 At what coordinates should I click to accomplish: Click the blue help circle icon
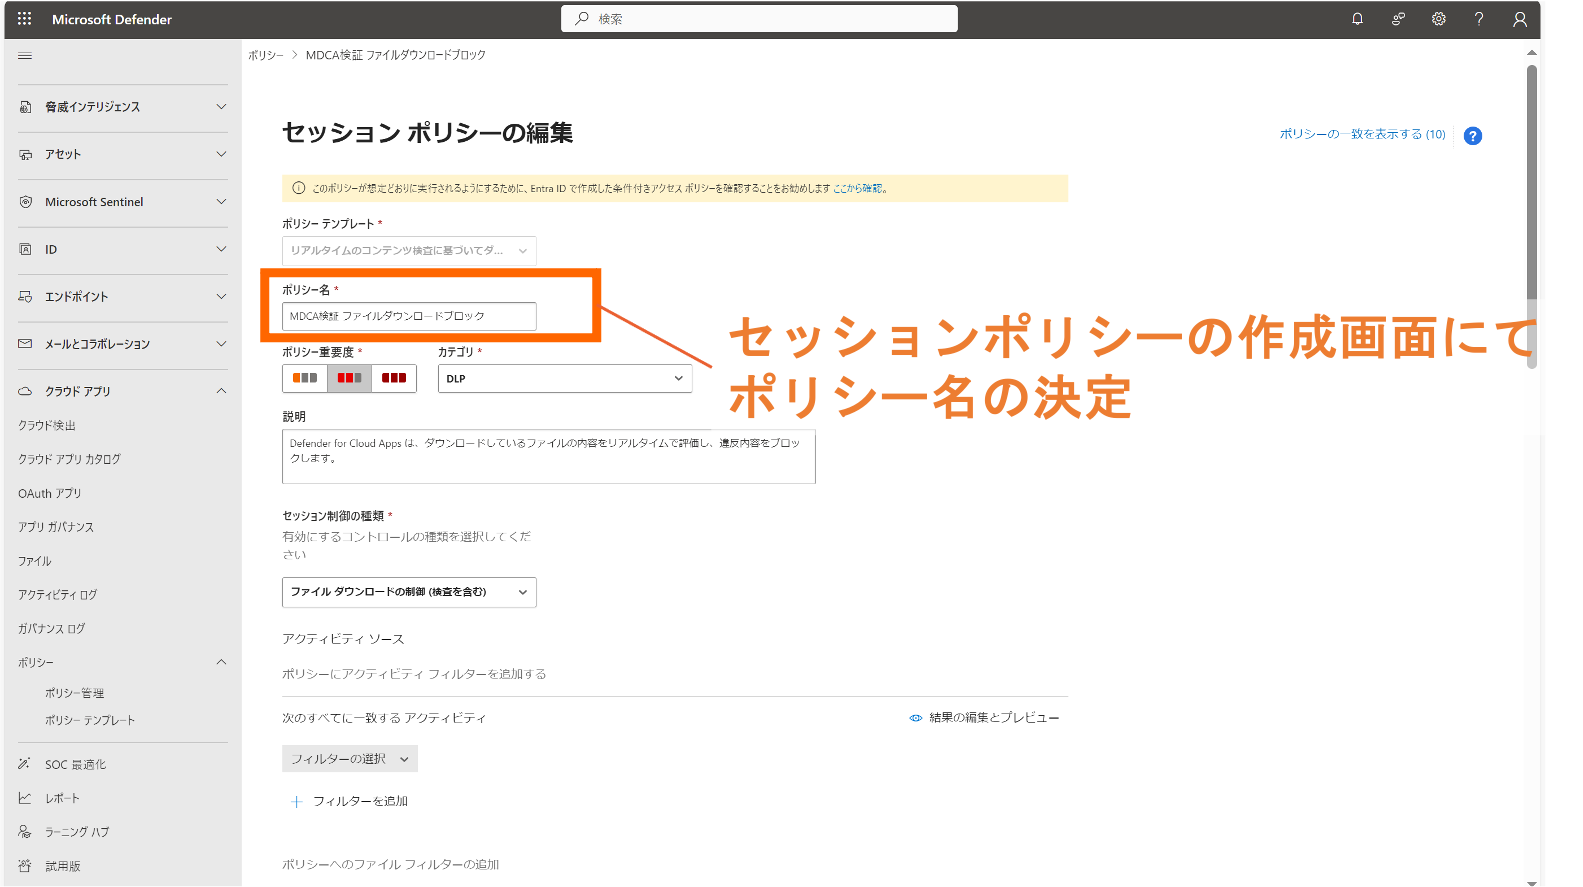[x=1472, y=136]
